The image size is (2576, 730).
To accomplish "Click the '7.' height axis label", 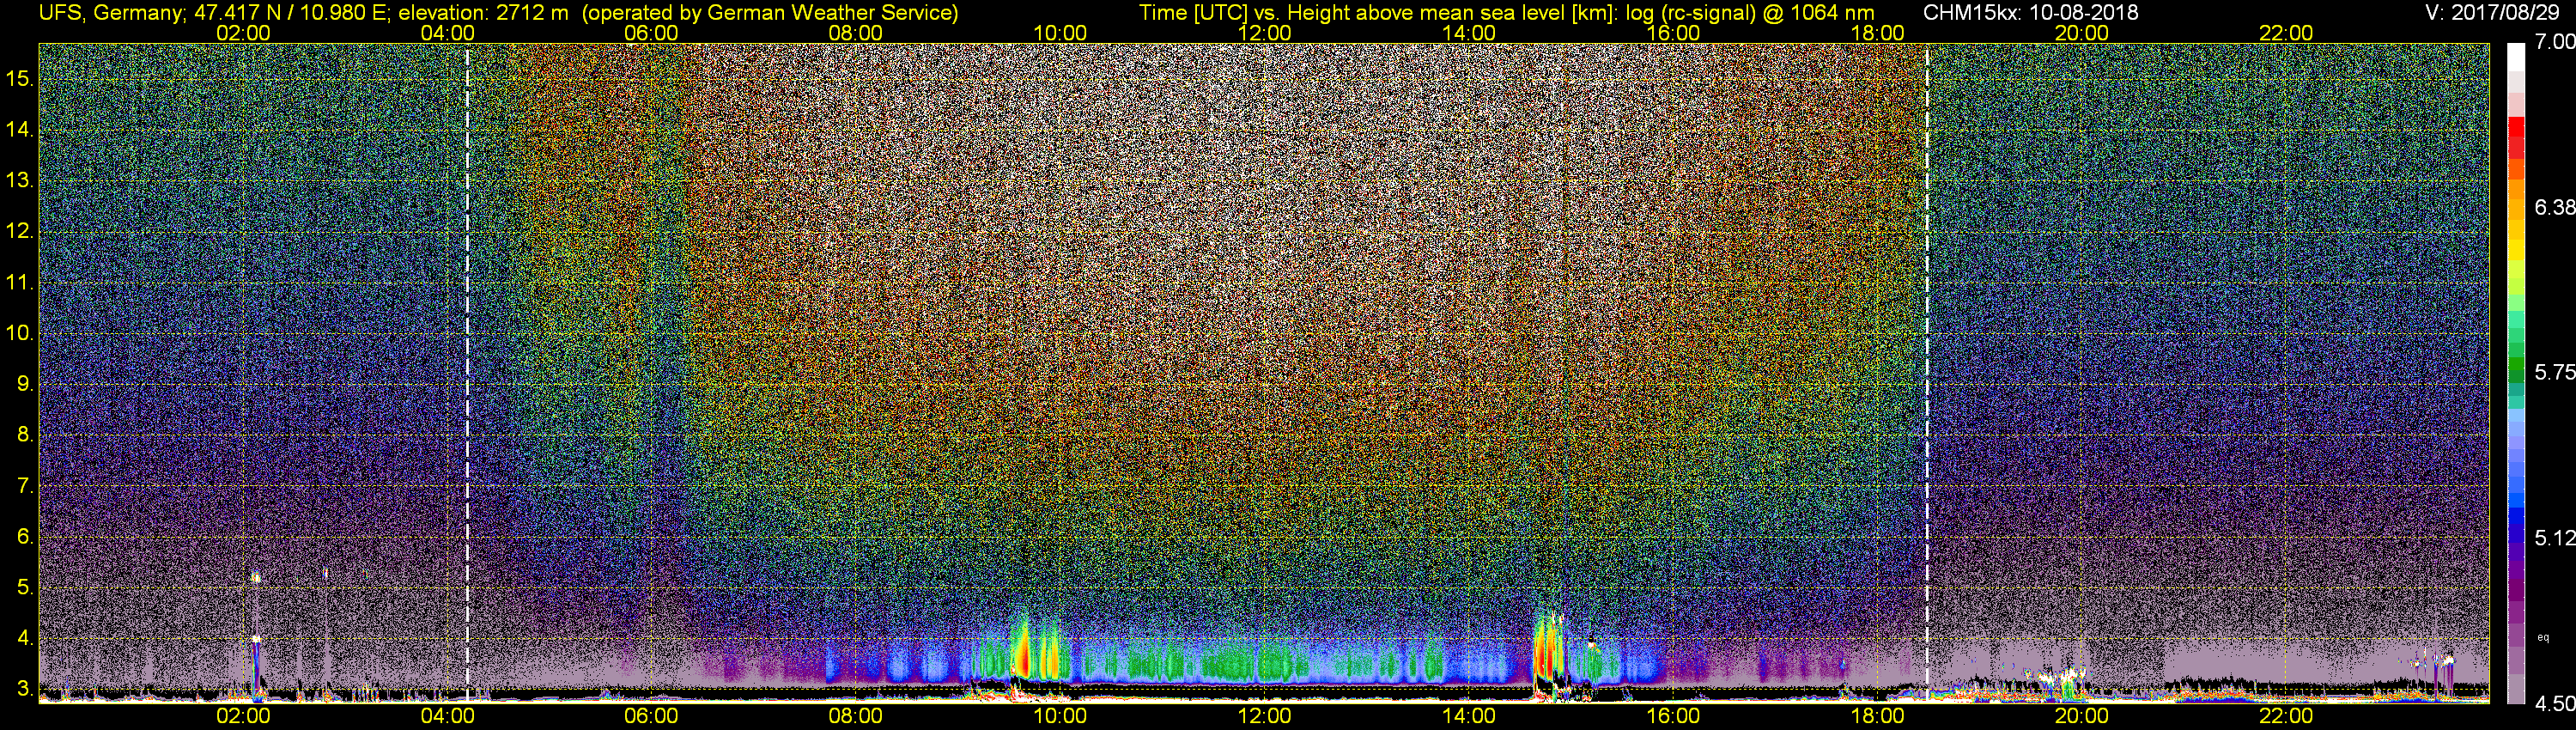I will tap(24, 486).
